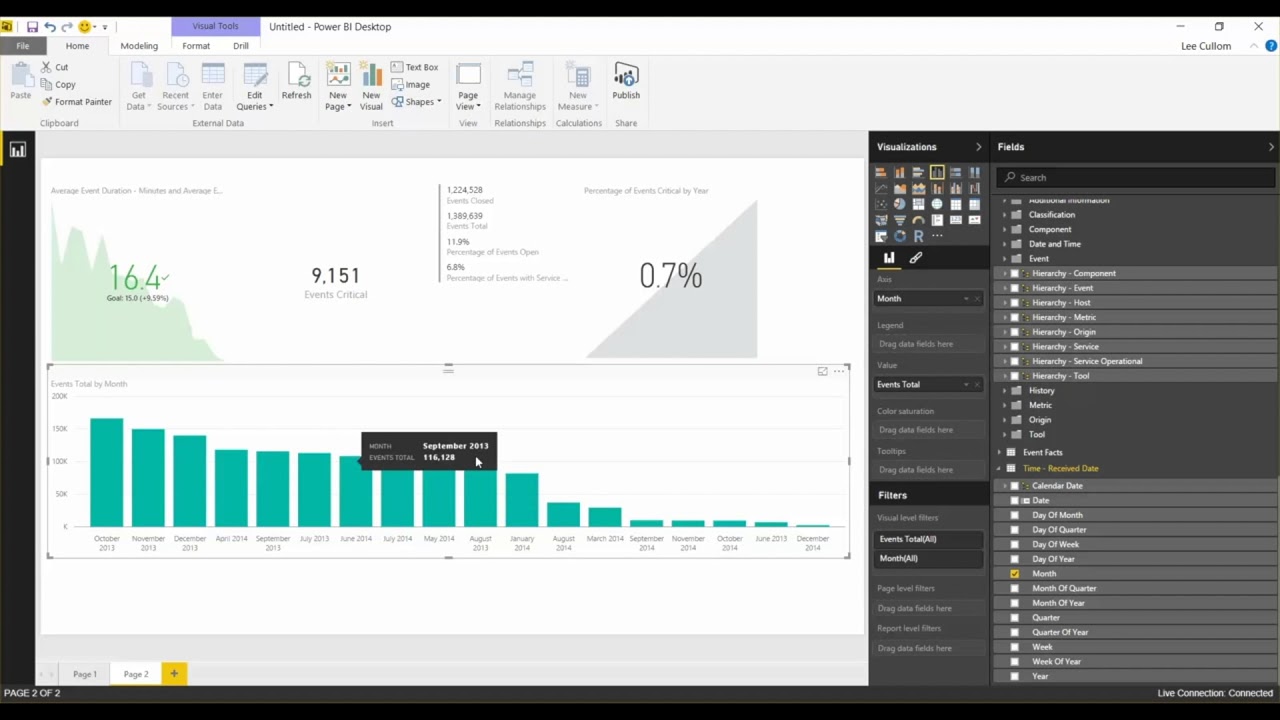
Task: Select the R script visual
Action: [918, 236]
